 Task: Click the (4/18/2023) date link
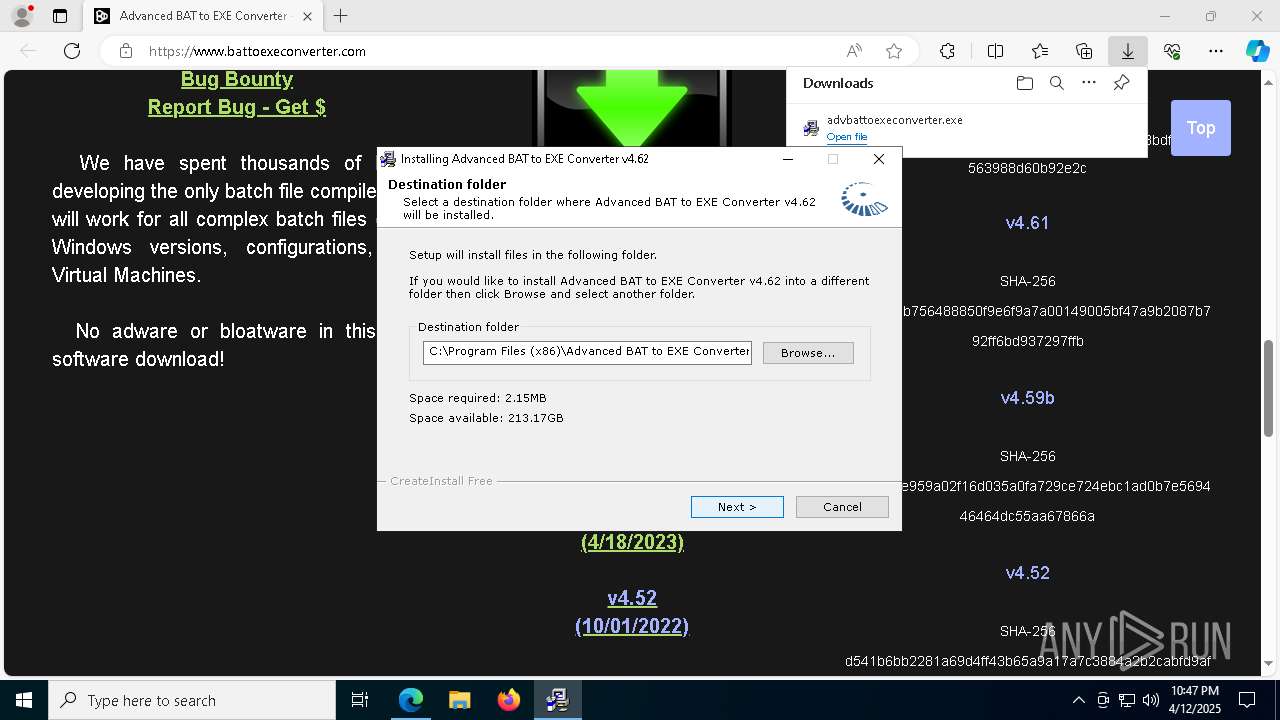click(632, 542)
